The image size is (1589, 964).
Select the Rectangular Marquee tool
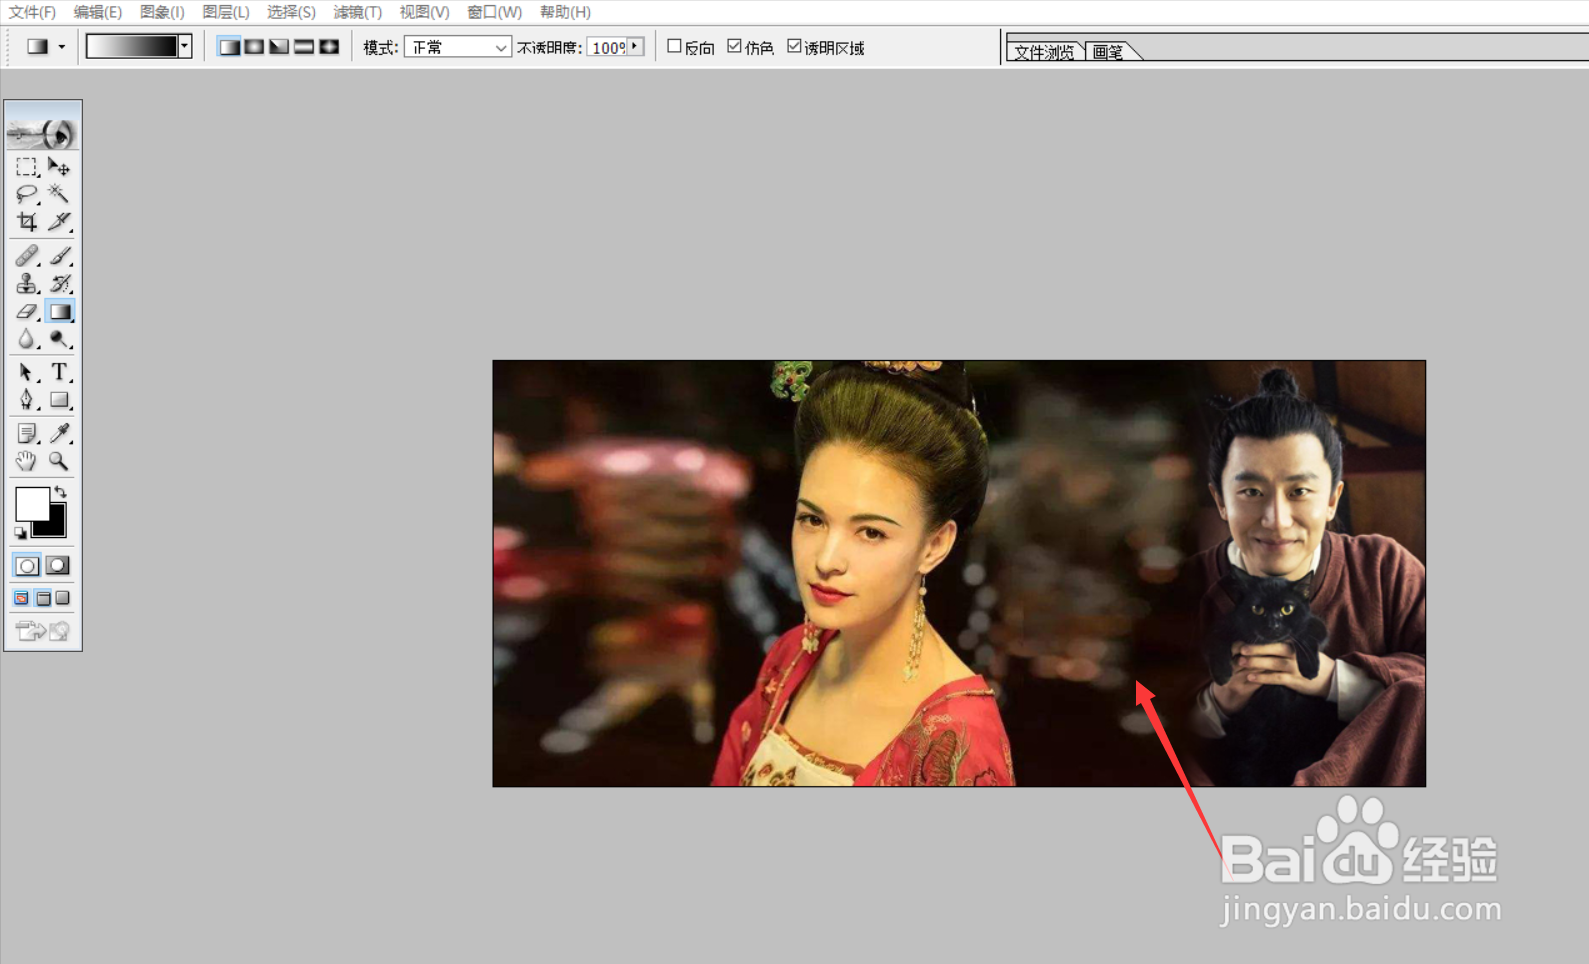coord(27,167)
